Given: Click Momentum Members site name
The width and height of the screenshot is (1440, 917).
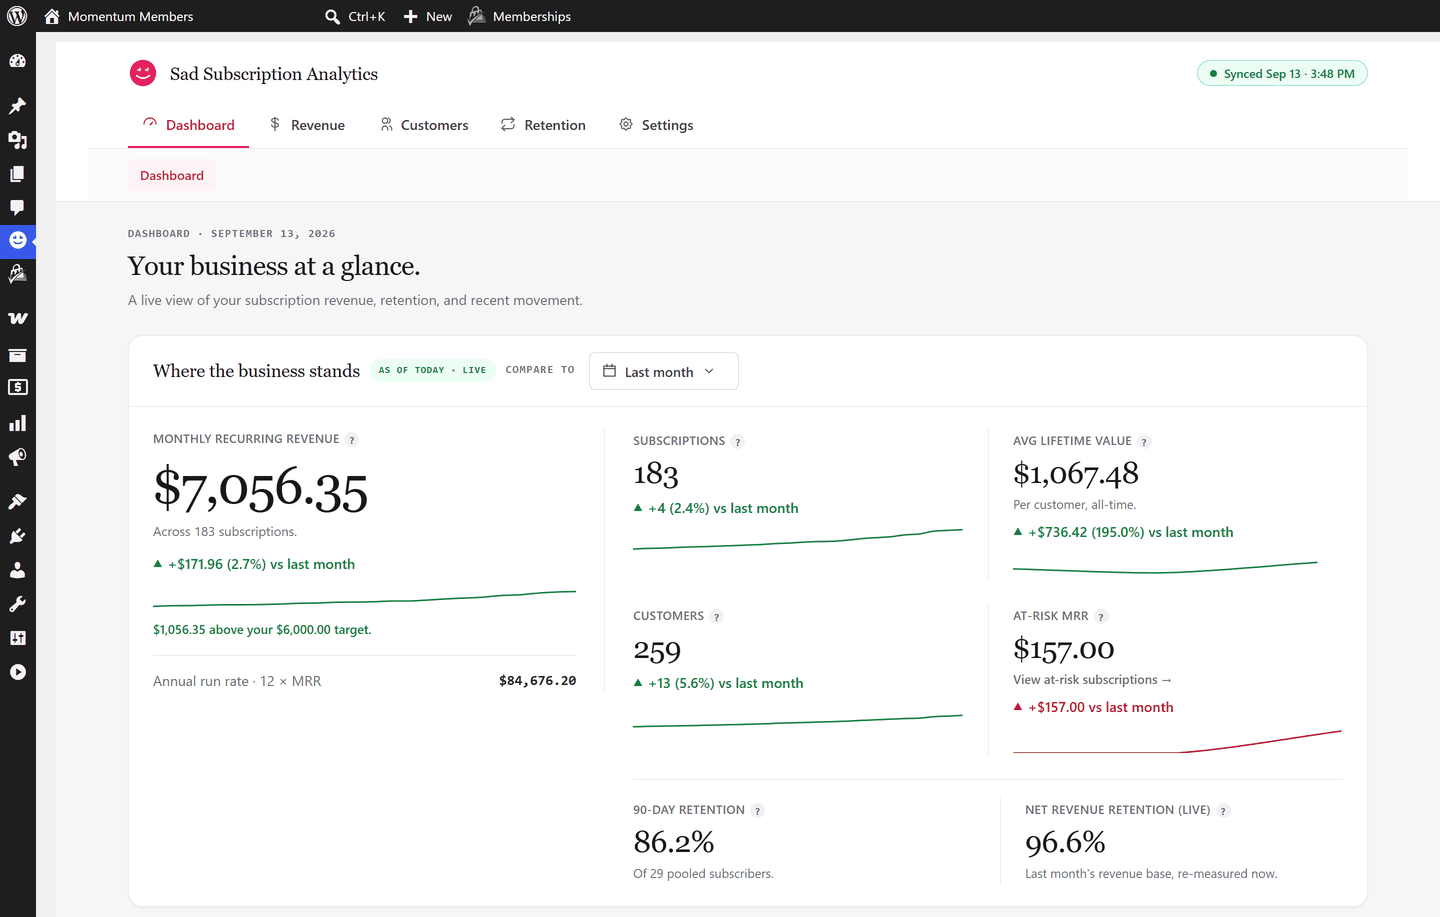Looking at the screenshot, I should (131, 16).
